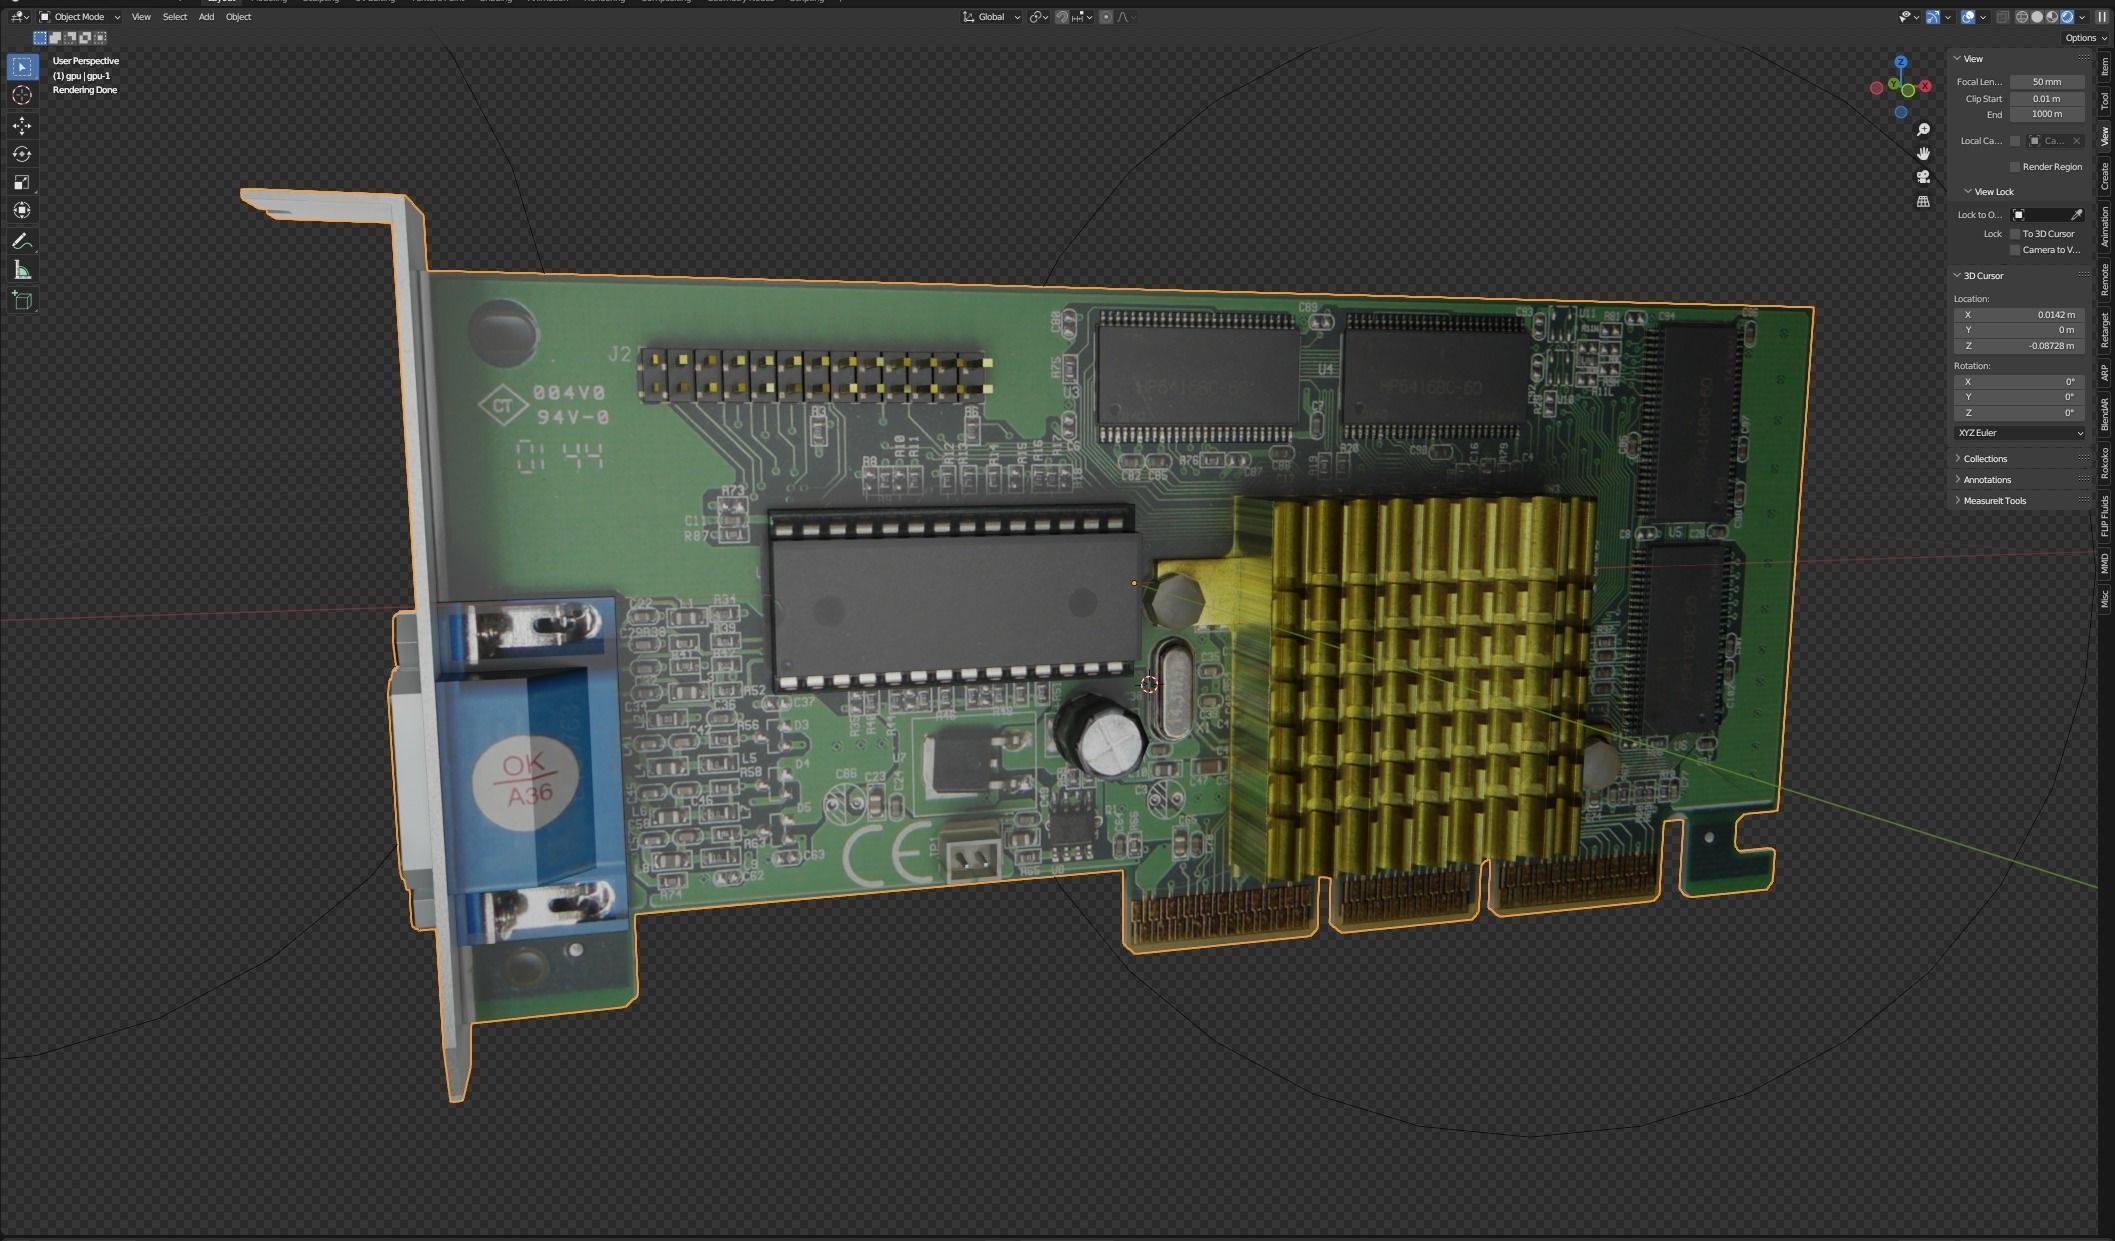Open the Add menu
The image size is (2115, 1241).
coord(205,17)
